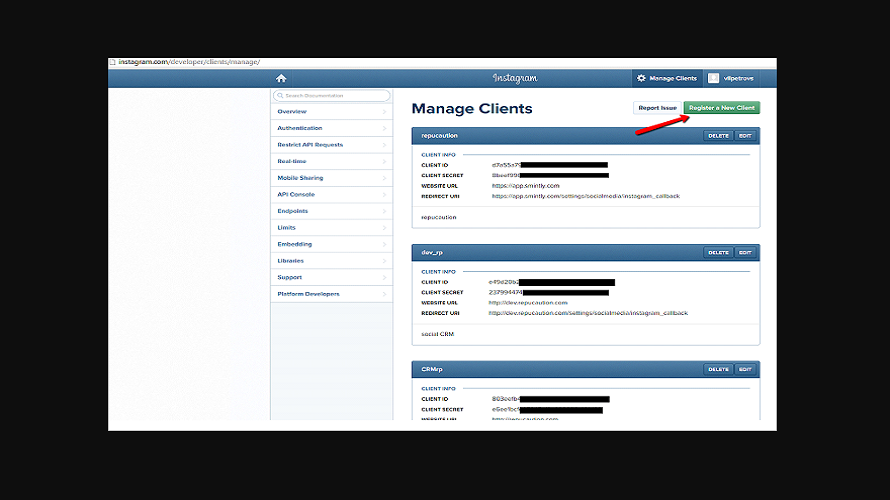Open the user avatar thumbnail in header
This screenshot has height=500, width=890.
[x=713, y=78]
